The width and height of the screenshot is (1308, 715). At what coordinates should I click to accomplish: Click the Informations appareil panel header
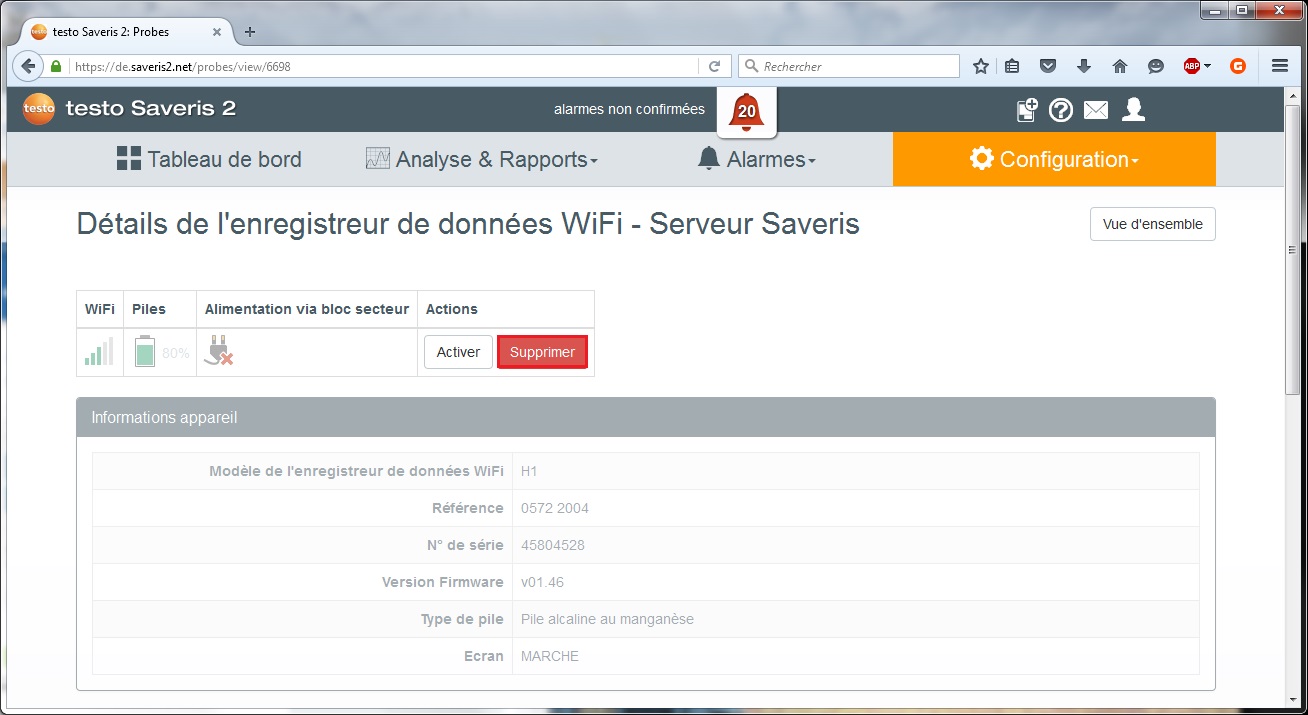pos(646,417)
